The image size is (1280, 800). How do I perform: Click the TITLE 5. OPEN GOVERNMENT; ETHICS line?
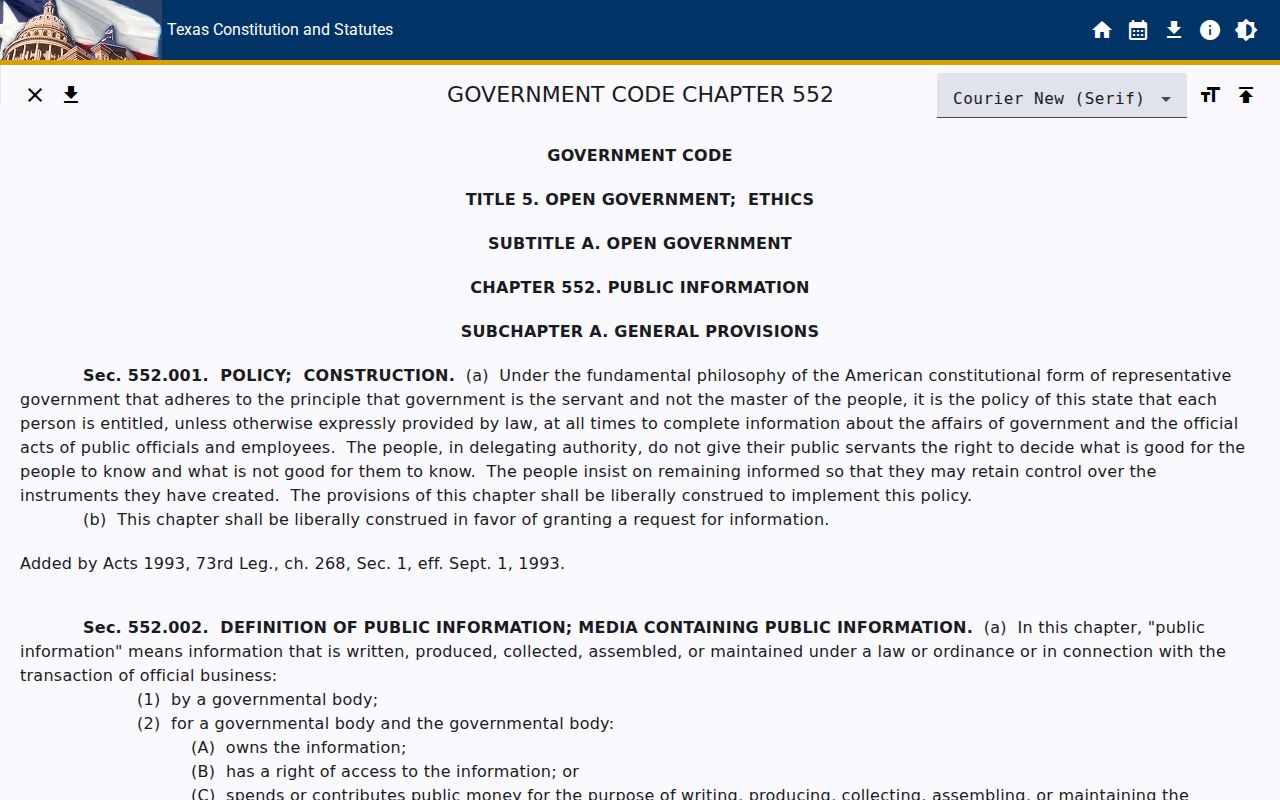640,199
